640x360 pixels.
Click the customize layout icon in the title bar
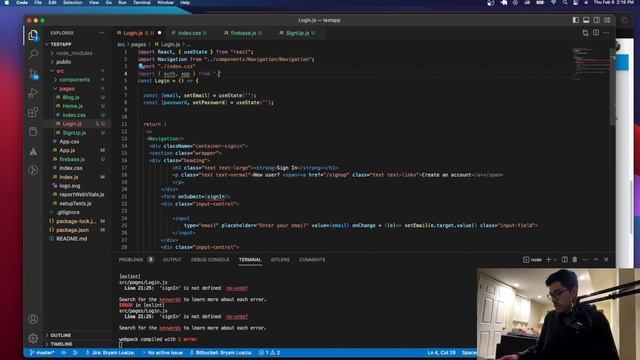tap(607, 20)
